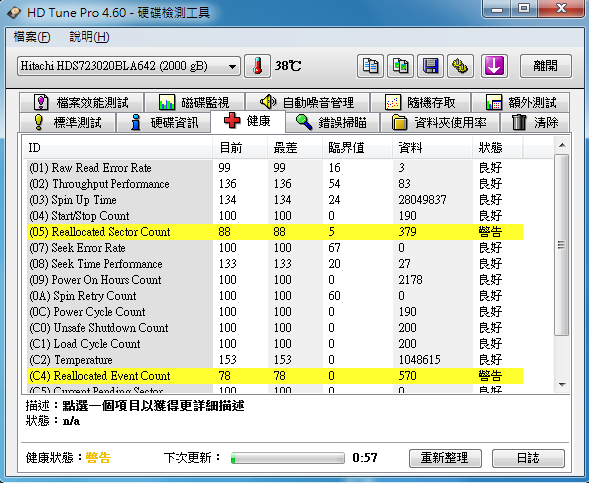Select (04) Start/Stop Count row
The height and width of the screenshot is (483, 589).
click(275, 216)
